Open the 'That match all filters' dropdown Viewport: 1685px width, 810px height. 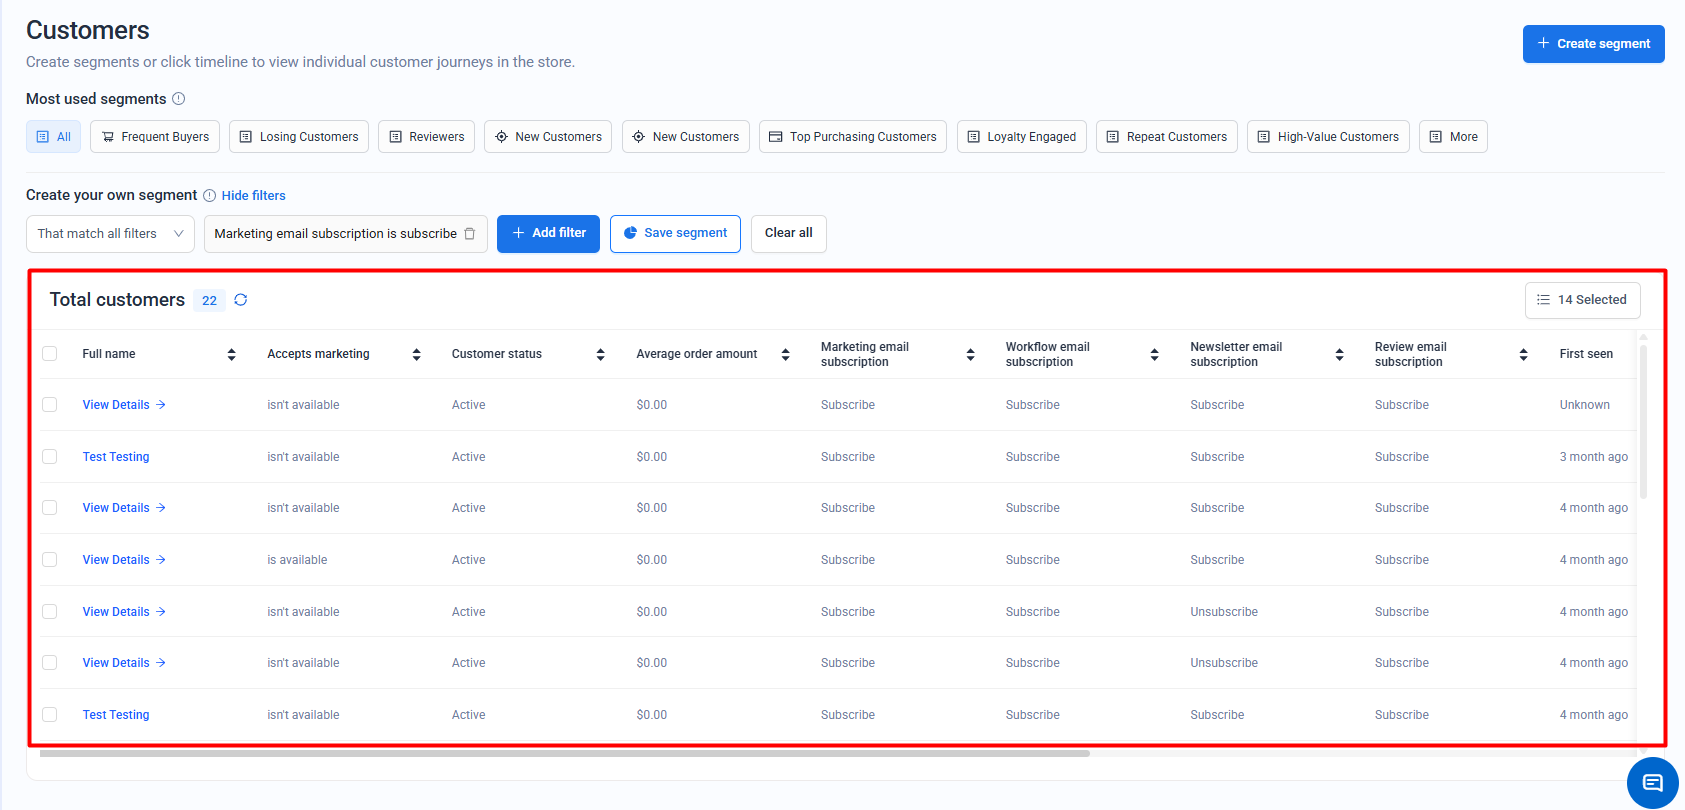pos(110,234)
